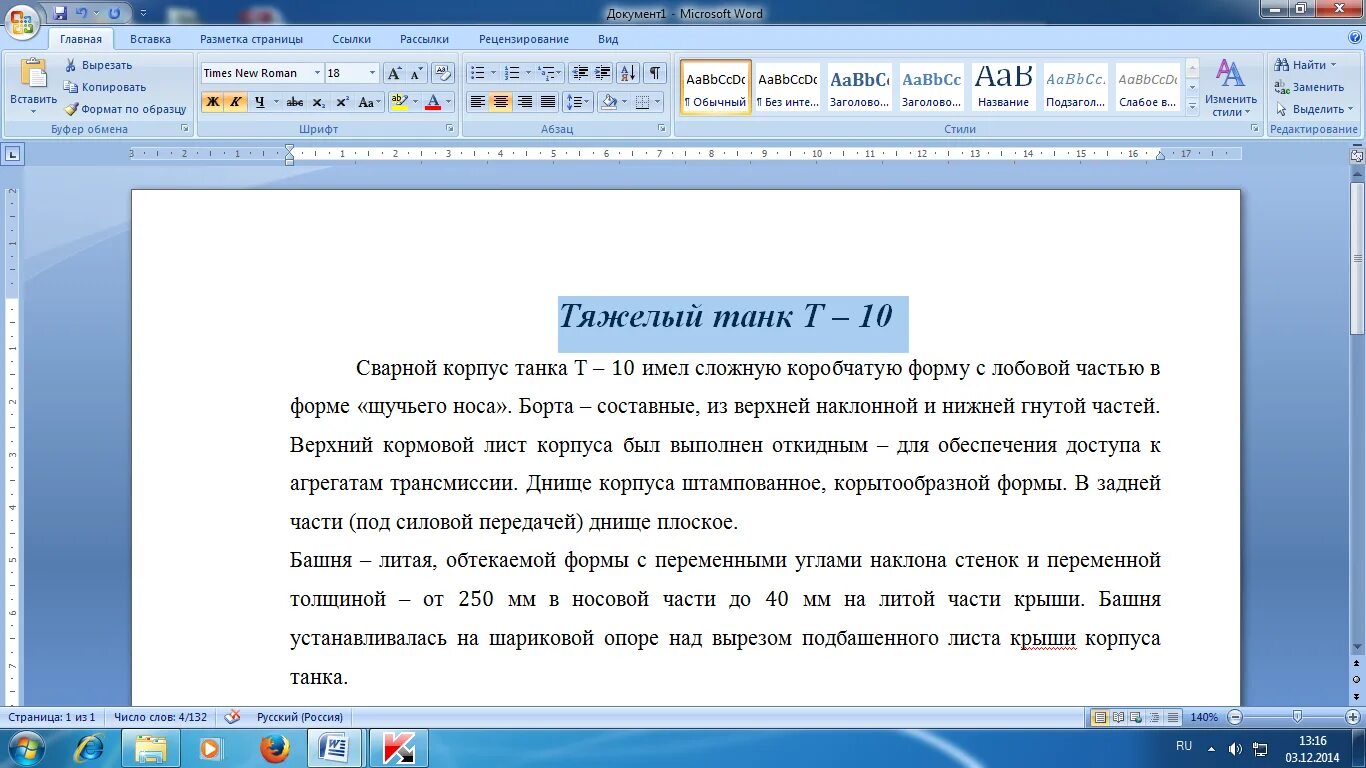Click the Office button

pyautogui.click(x=20, y=20)
